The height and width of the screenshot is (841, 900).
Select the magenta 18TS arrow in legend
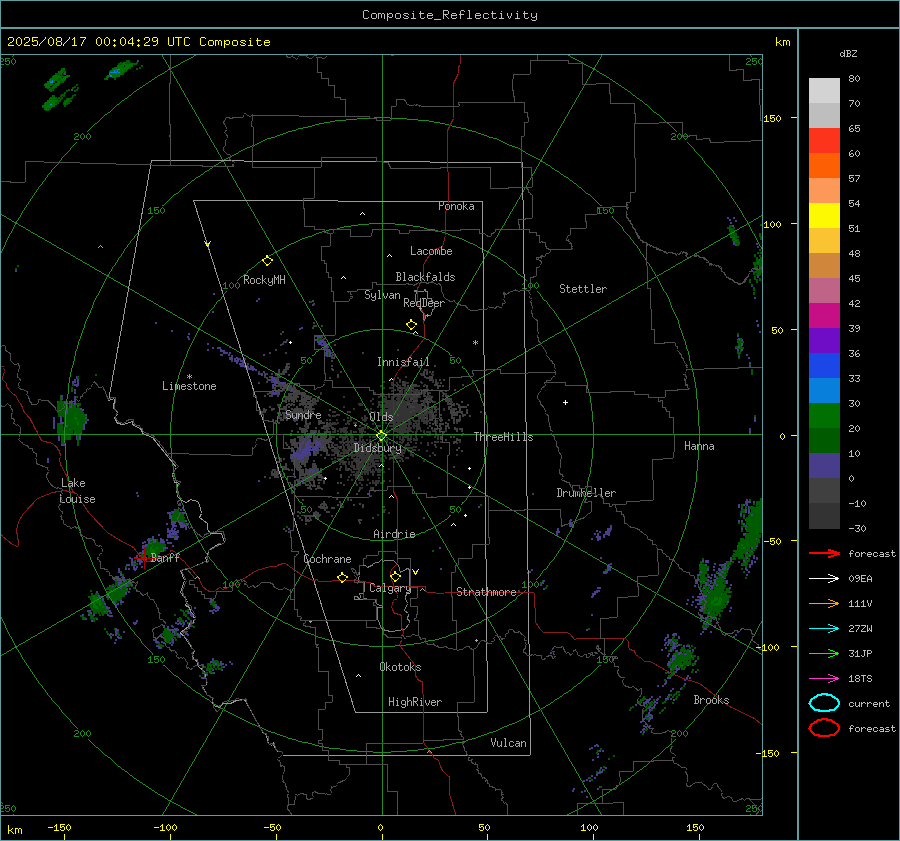point(824,679)
